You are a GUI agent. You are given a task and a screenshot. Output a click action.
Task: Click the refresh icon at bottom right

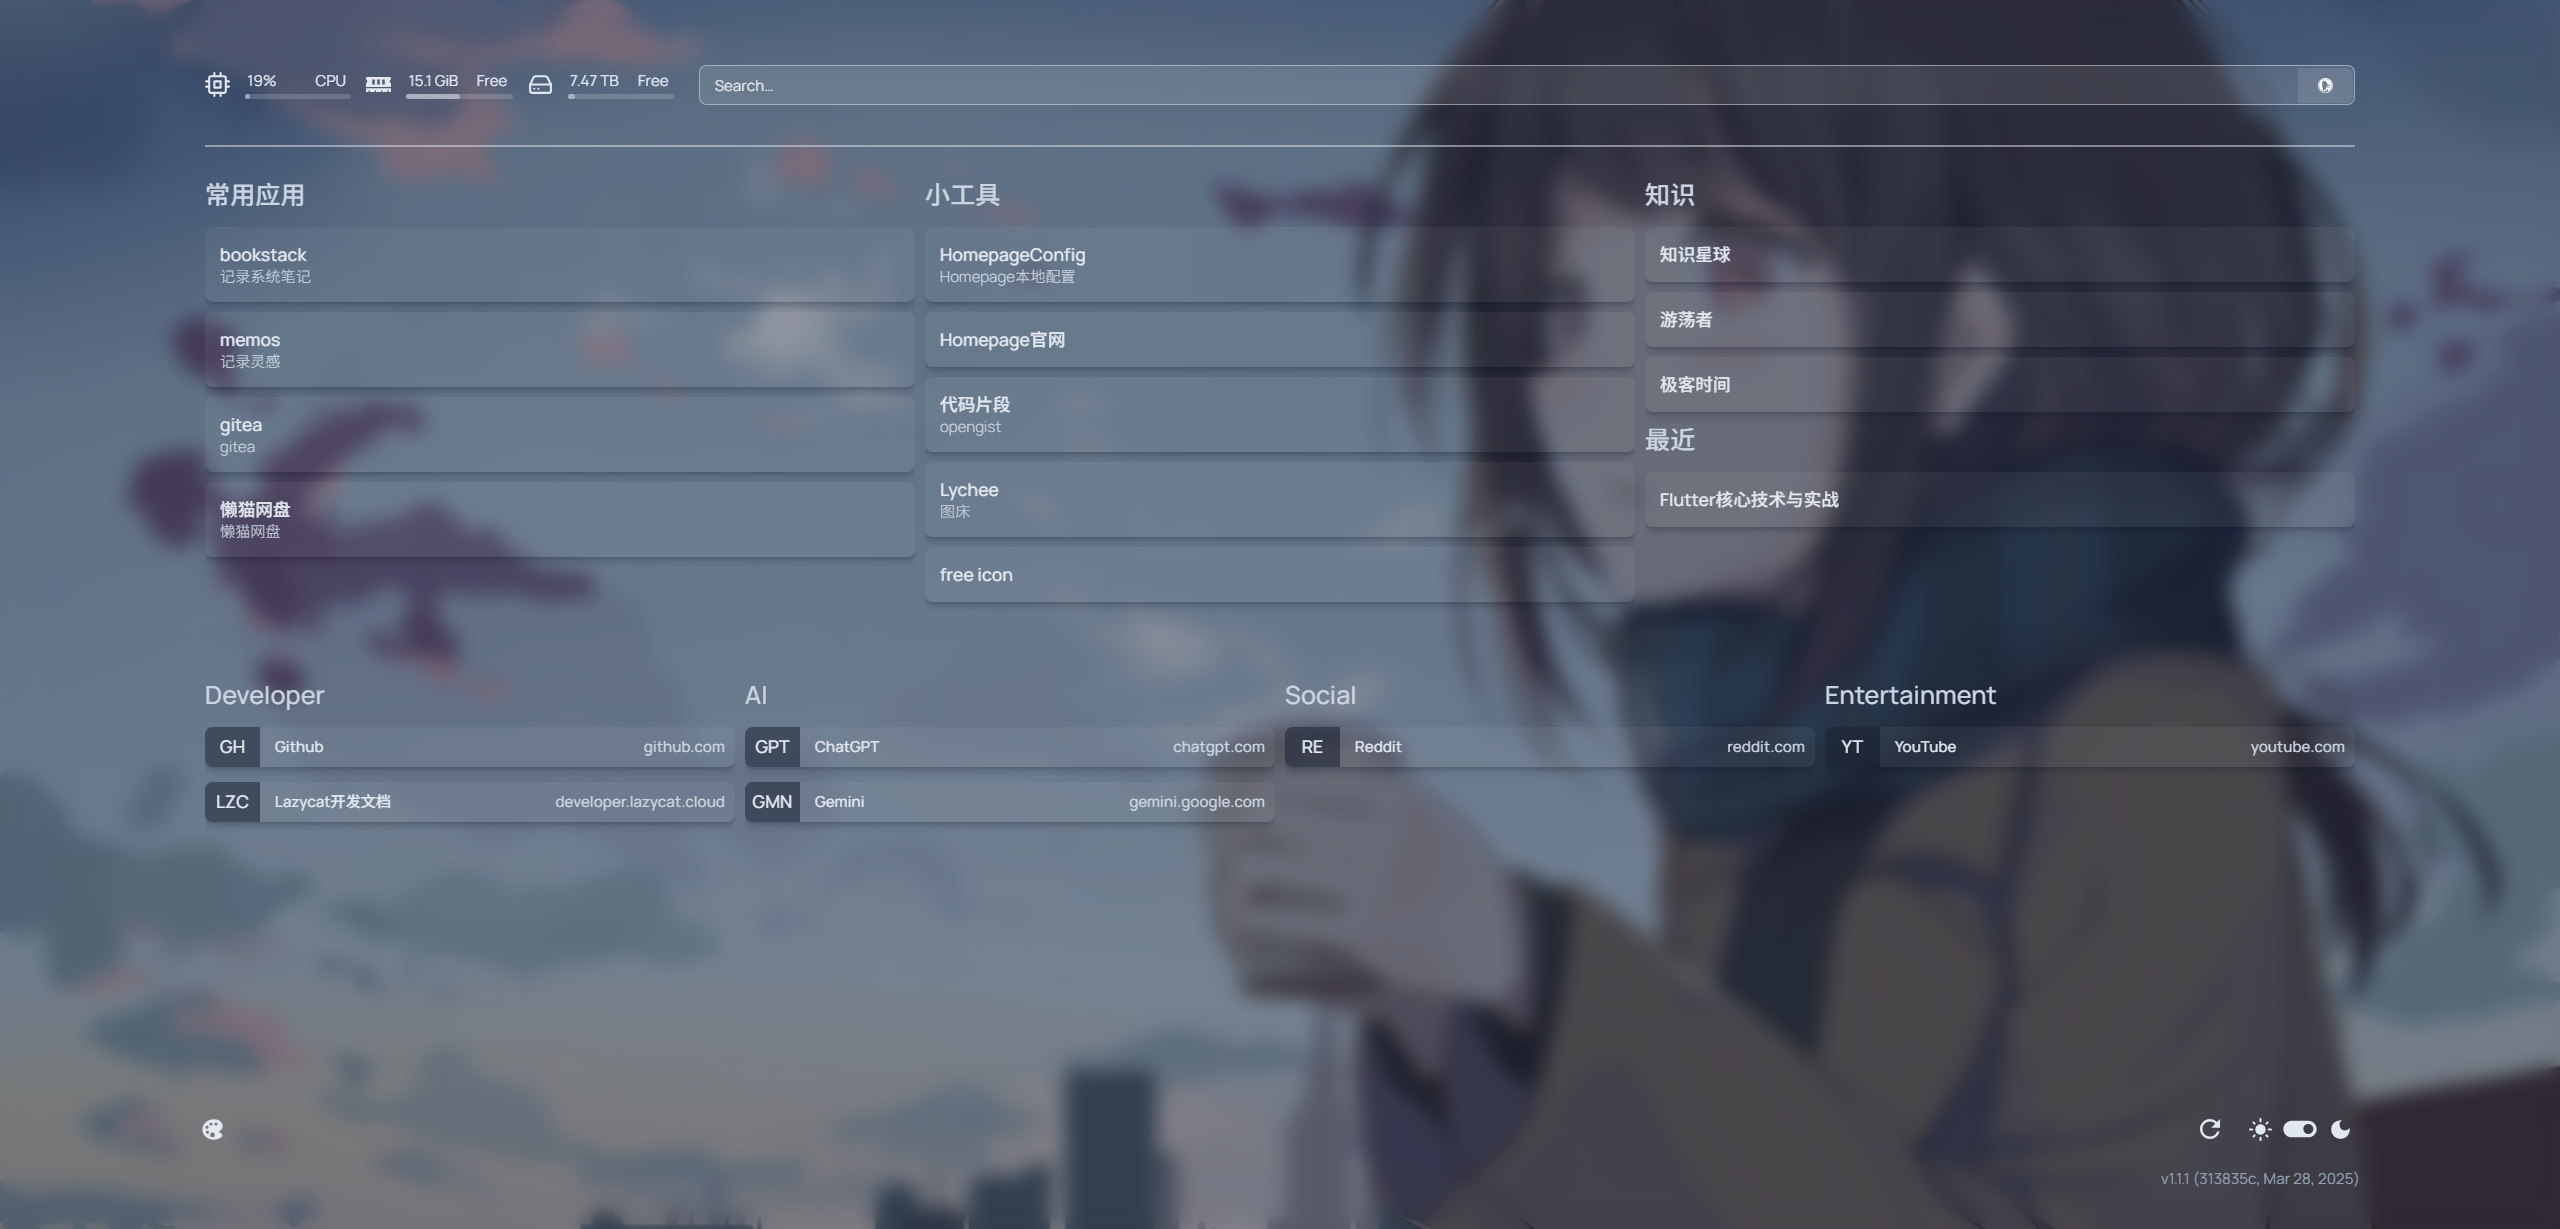[x=2210, y=1129]
